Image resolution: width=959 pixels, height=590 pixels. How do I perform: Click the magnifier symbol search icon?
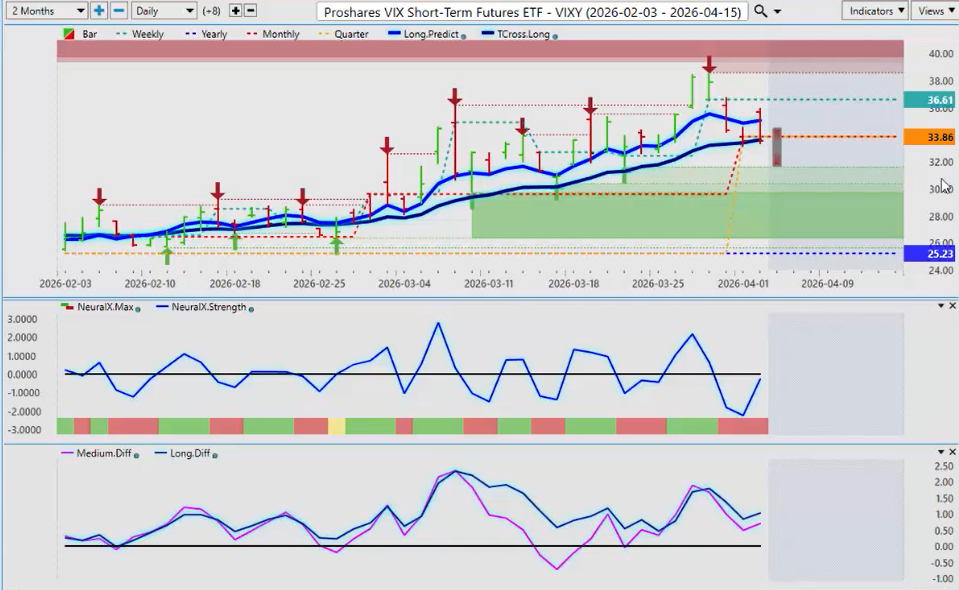click(x=761, y=10)
